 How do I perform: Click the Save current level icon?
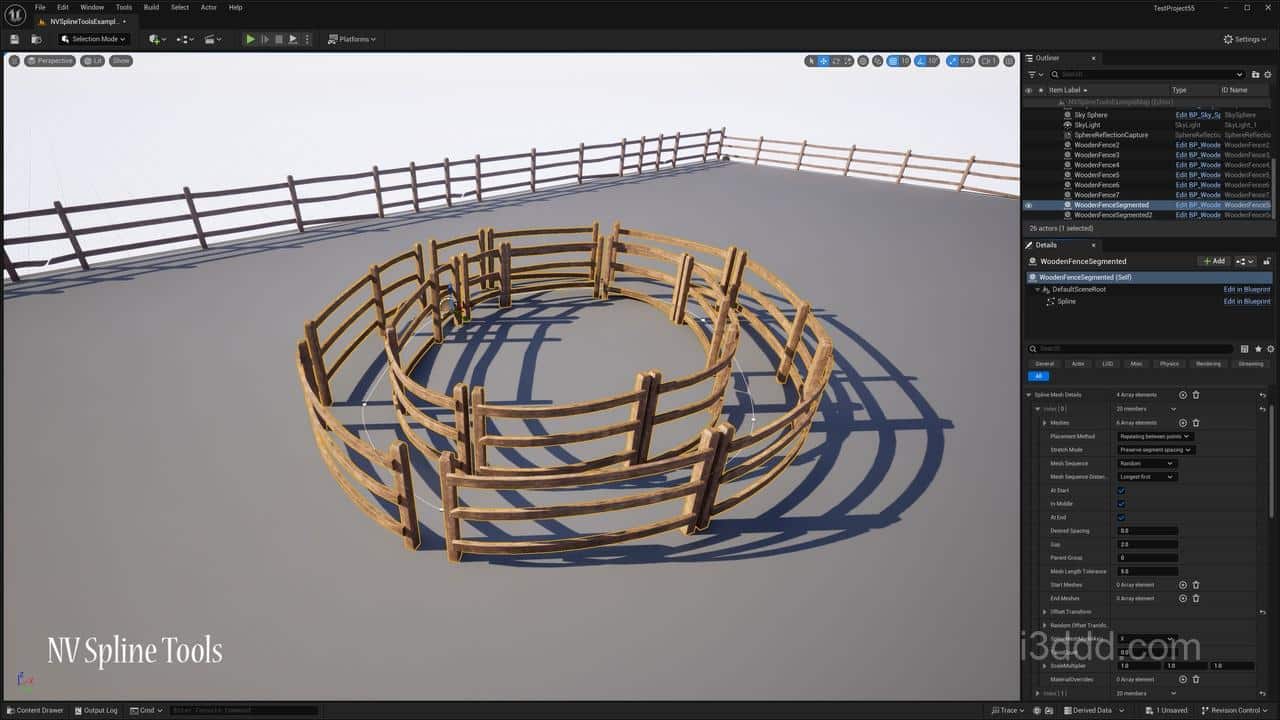pyautogui.click(x=15, y=39)
